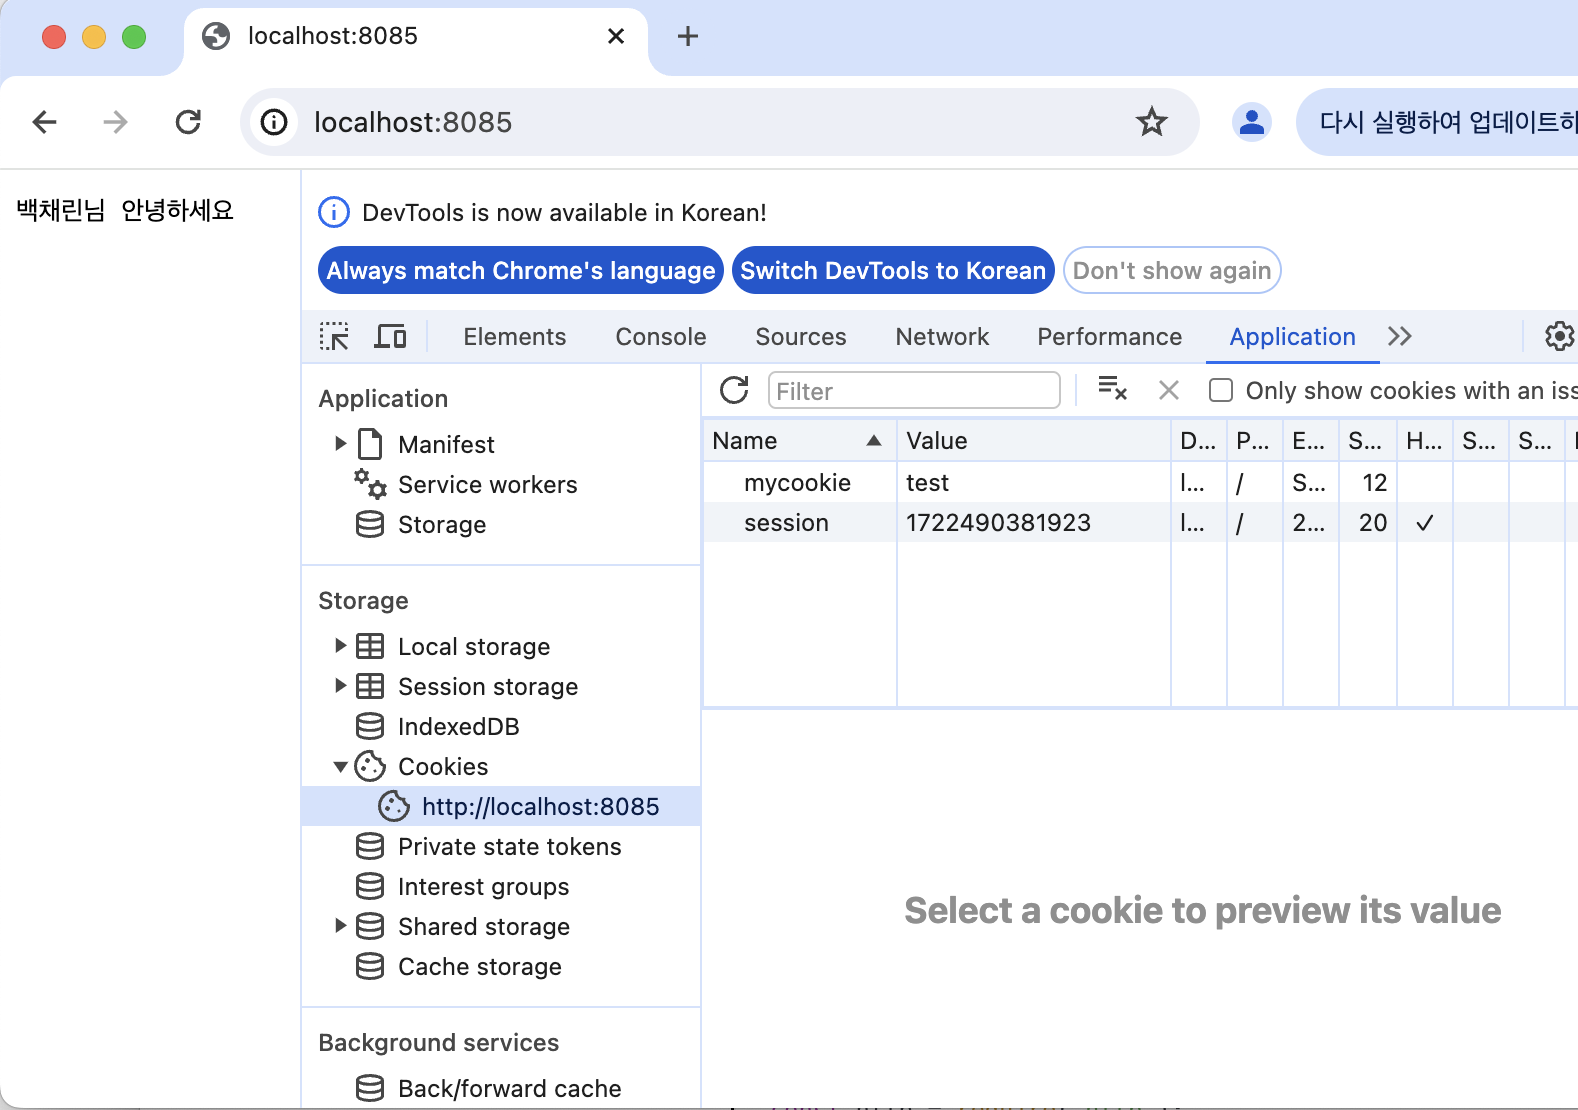This screenshot has width=1578, height=1110.
Task: Open the Performance tab
Action: [1109, 337]
